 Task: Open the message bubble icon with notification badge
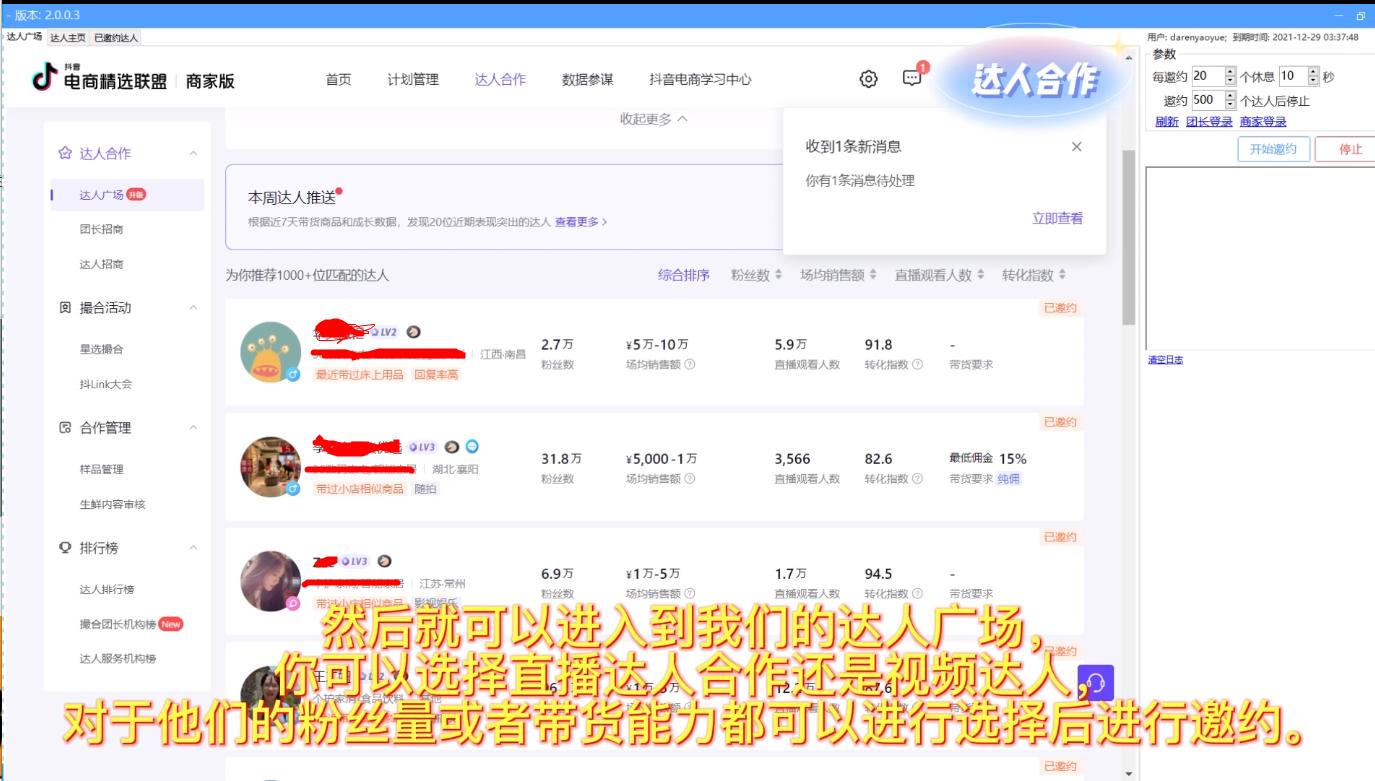click(911, 80)
